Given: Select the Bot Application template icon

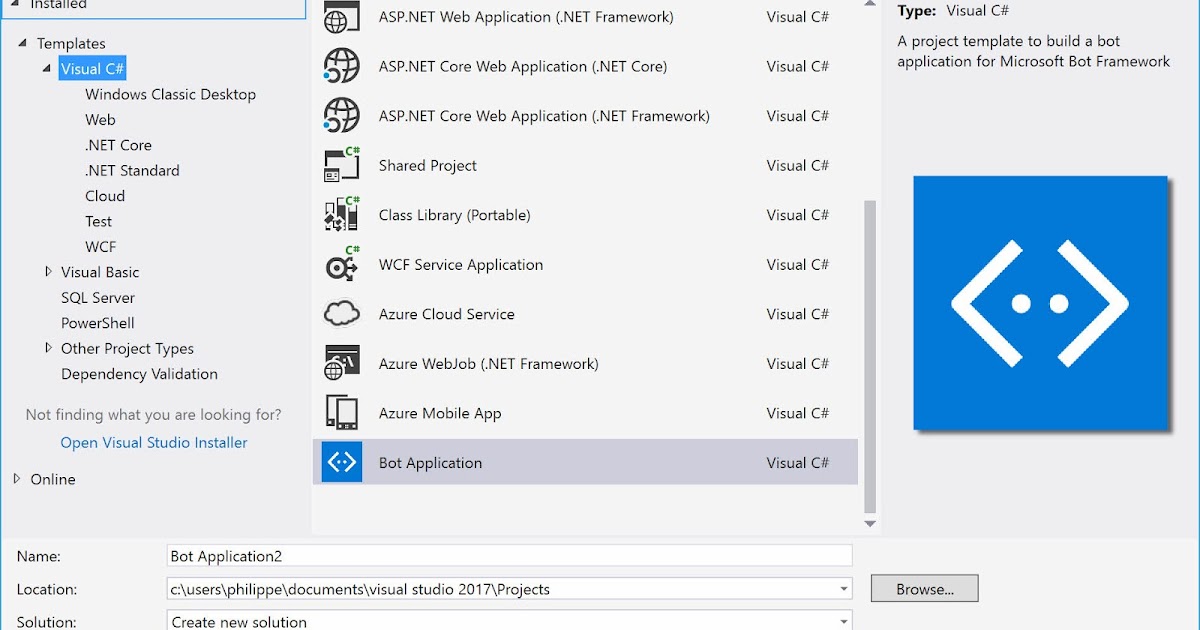Looking at the screenshot, I should tap(341, 462).
